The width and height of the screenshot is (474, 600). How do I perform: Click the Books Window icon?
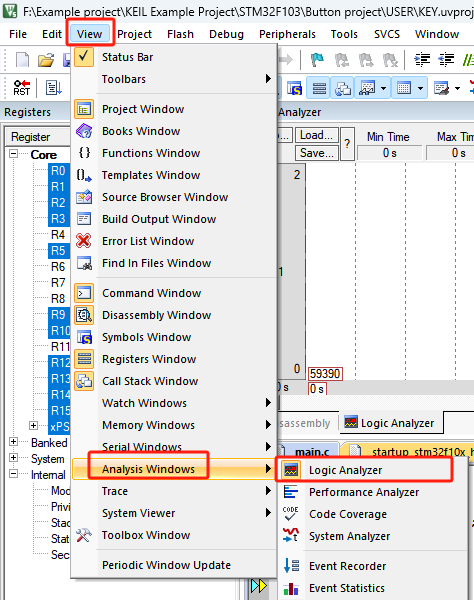tap(84, 131)
